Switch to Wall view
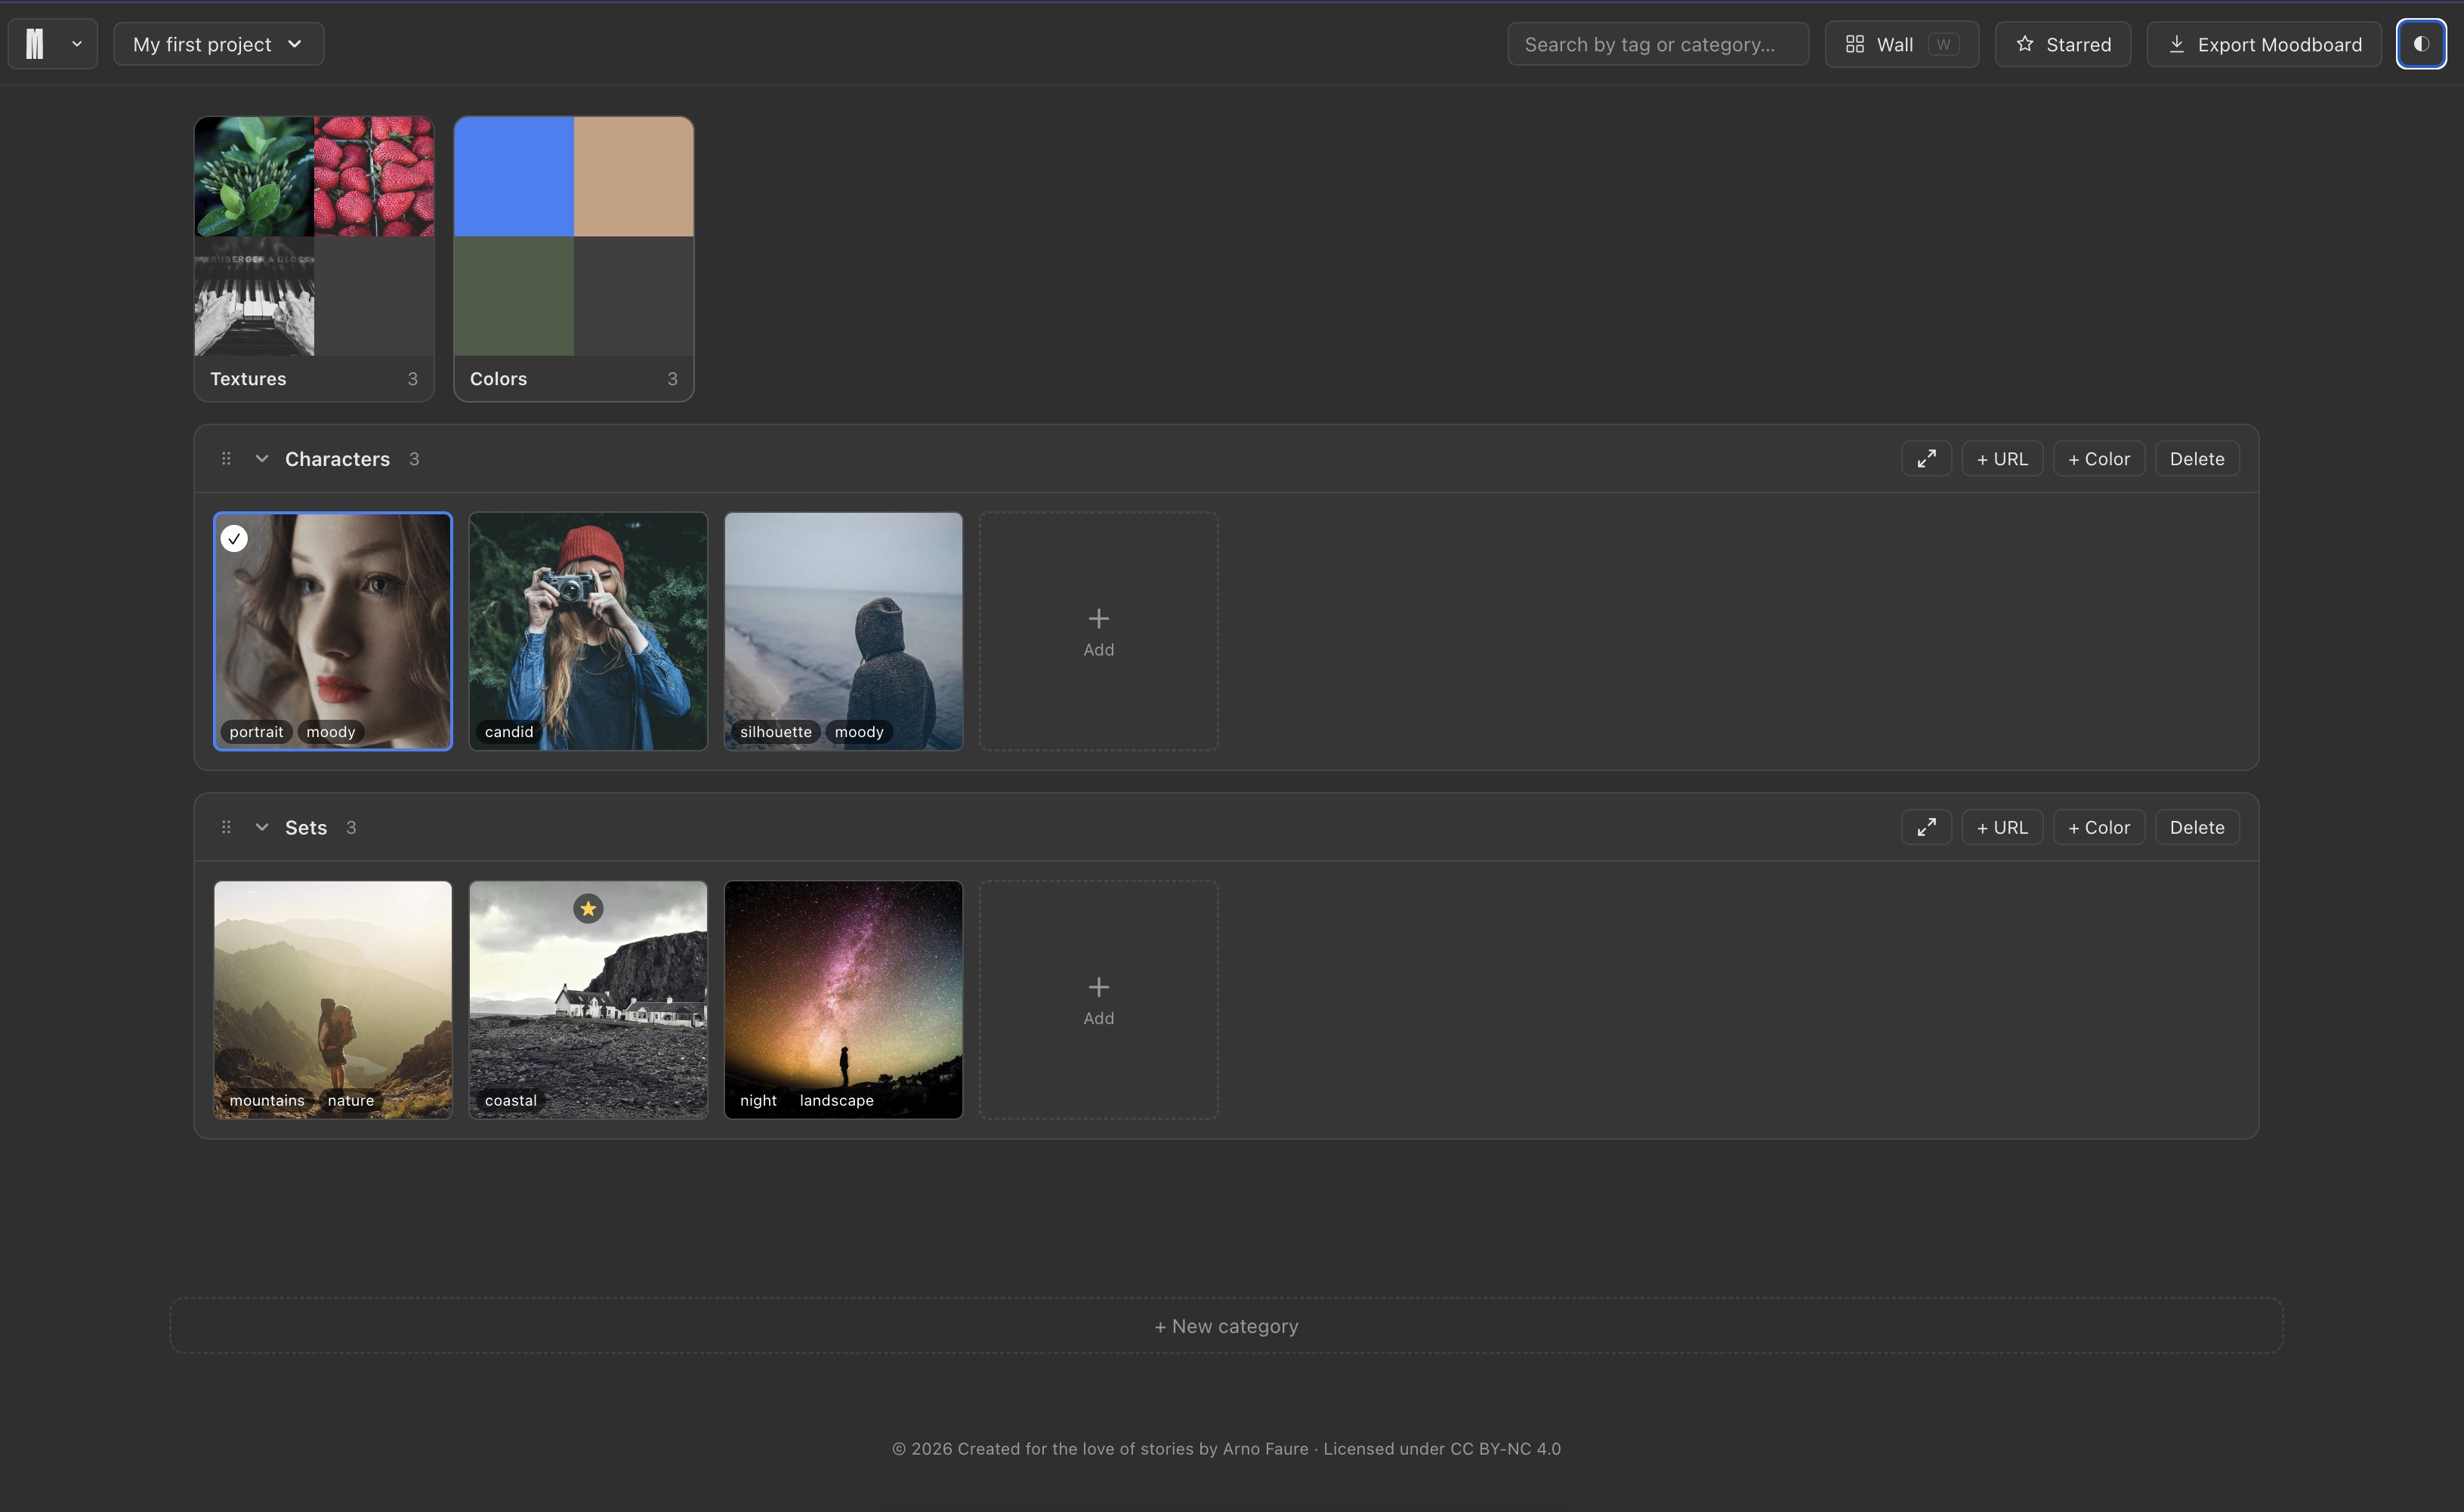 (x=1901, y=44)
